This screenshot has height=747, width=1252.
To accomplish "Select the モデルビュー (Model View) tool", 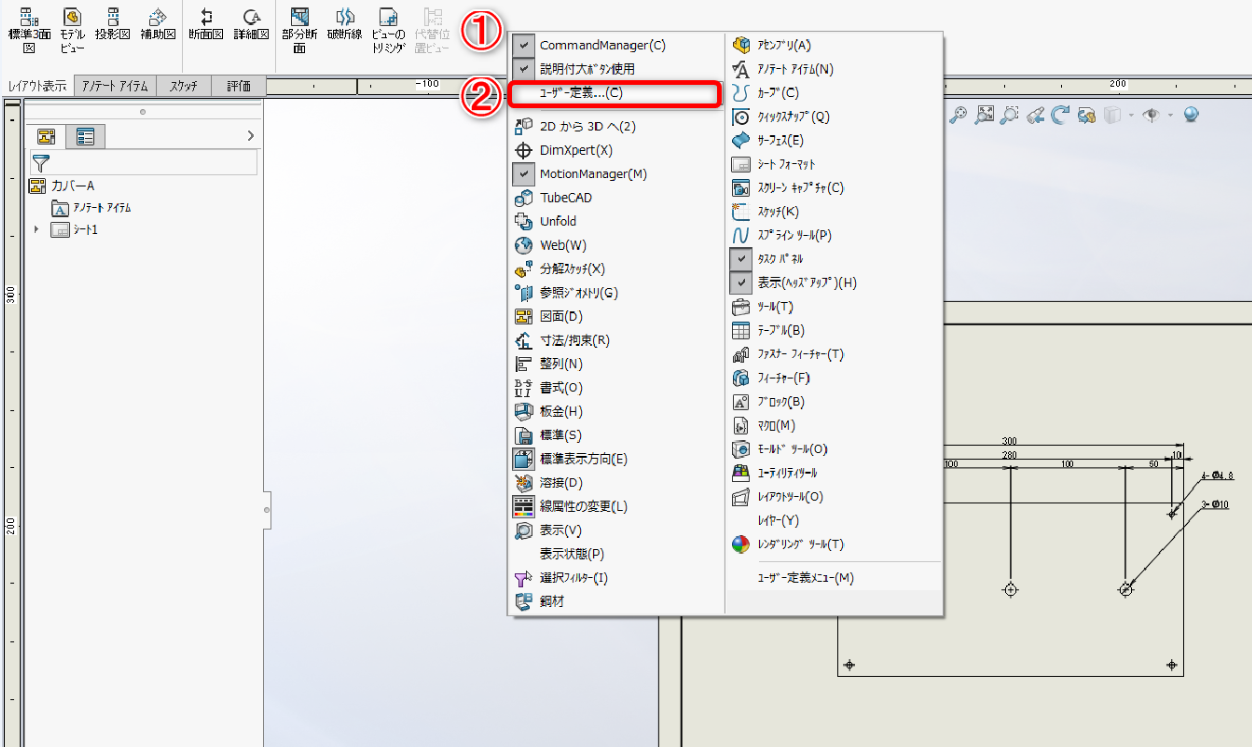I will tap(72, 27).
